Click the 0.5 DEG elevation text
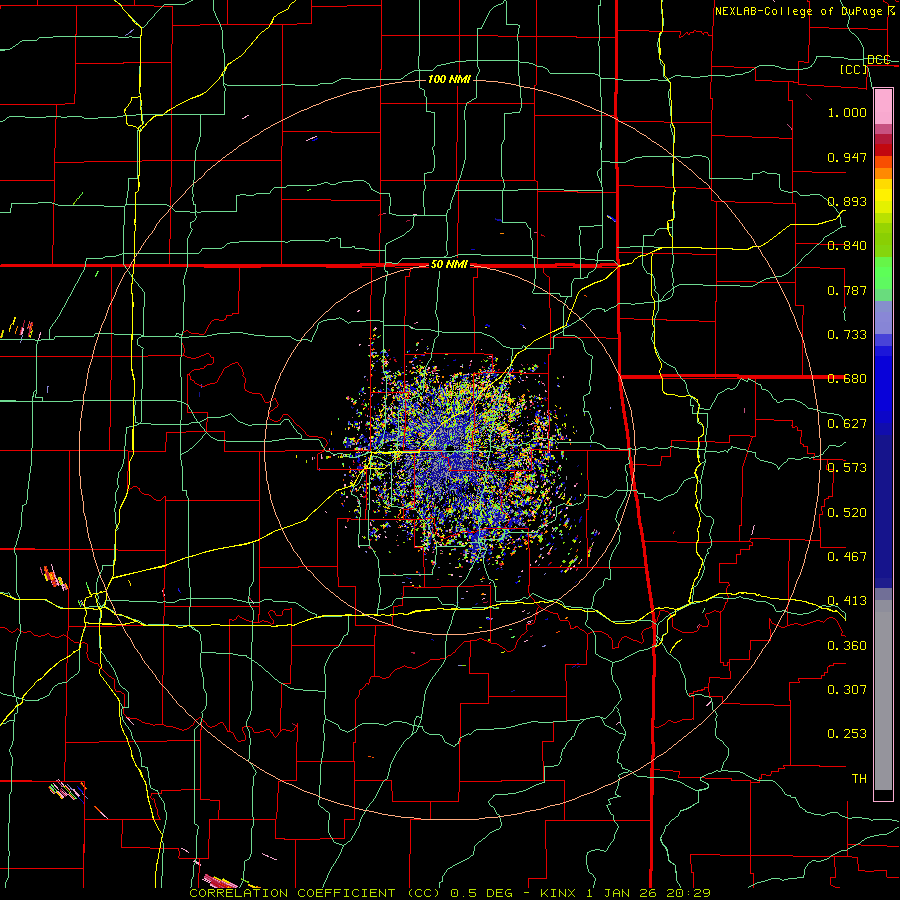The width and height of the screenshot is (900, 900). (482, 893)
